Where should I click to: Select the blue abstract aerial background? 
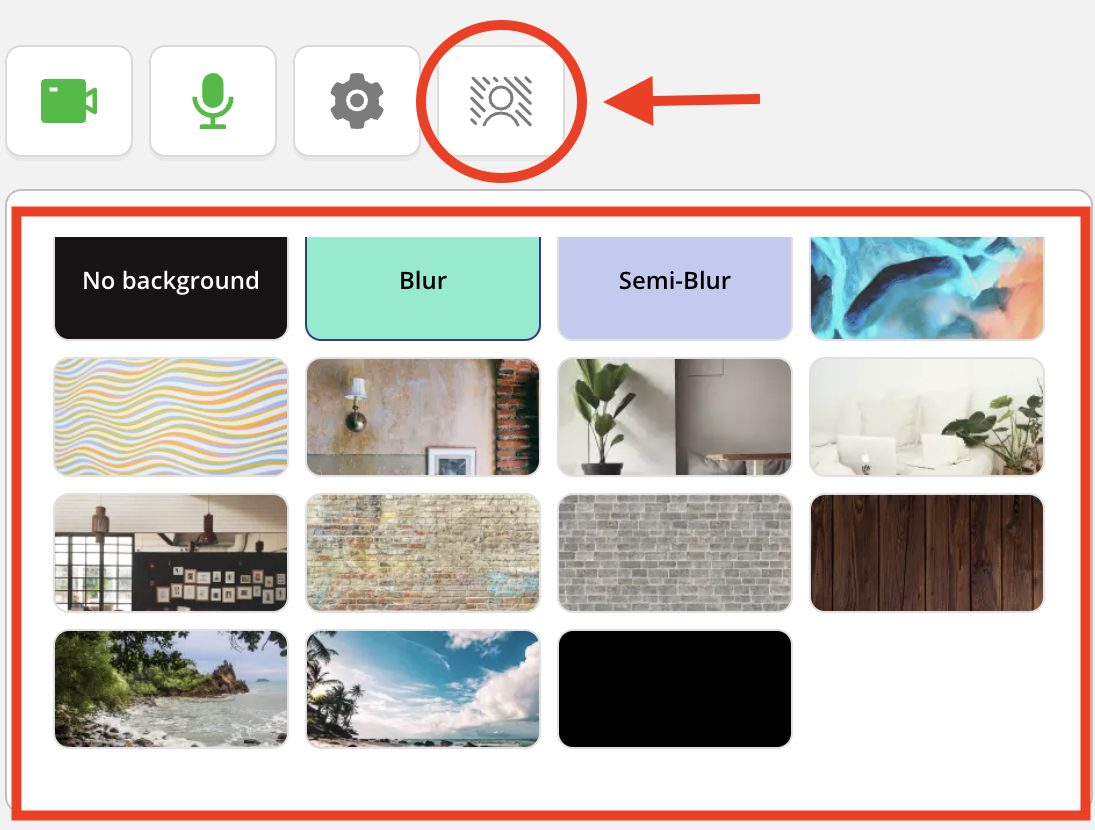coord(927,288)
